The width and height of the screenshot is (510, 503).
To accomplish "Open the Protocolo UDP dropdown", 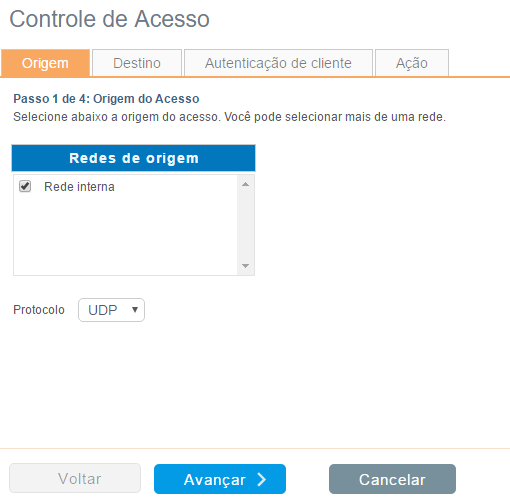I will pos(111,310).
